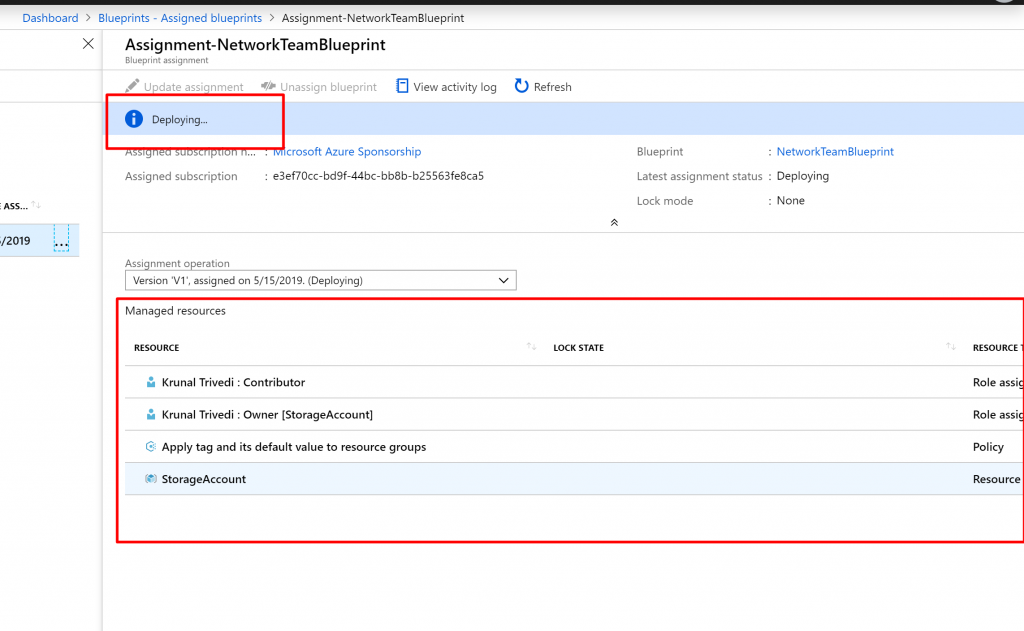The image size is (1024, 631).
Task: Click the View activity log icon
Action: coord(402,87)
